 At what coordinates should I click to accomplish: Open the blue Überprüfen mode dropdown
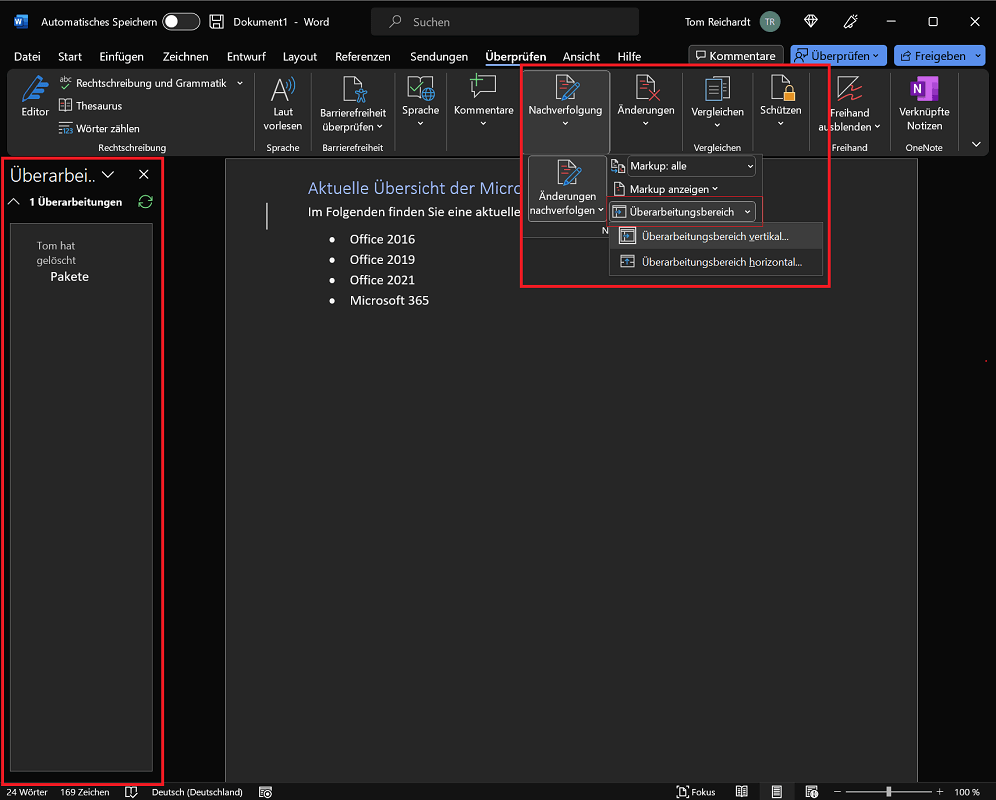click(838, 56)
